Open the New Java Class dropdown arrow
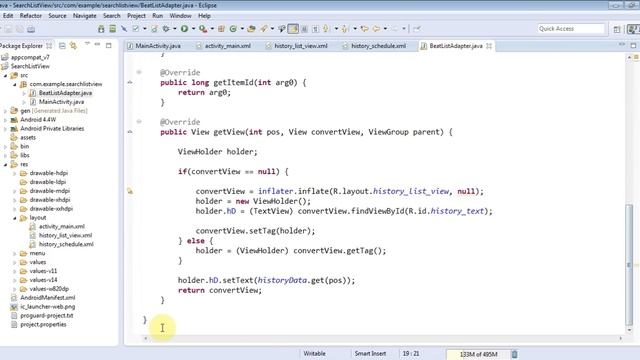The height and width of the screenshot is (360, 640). (242, 29)
